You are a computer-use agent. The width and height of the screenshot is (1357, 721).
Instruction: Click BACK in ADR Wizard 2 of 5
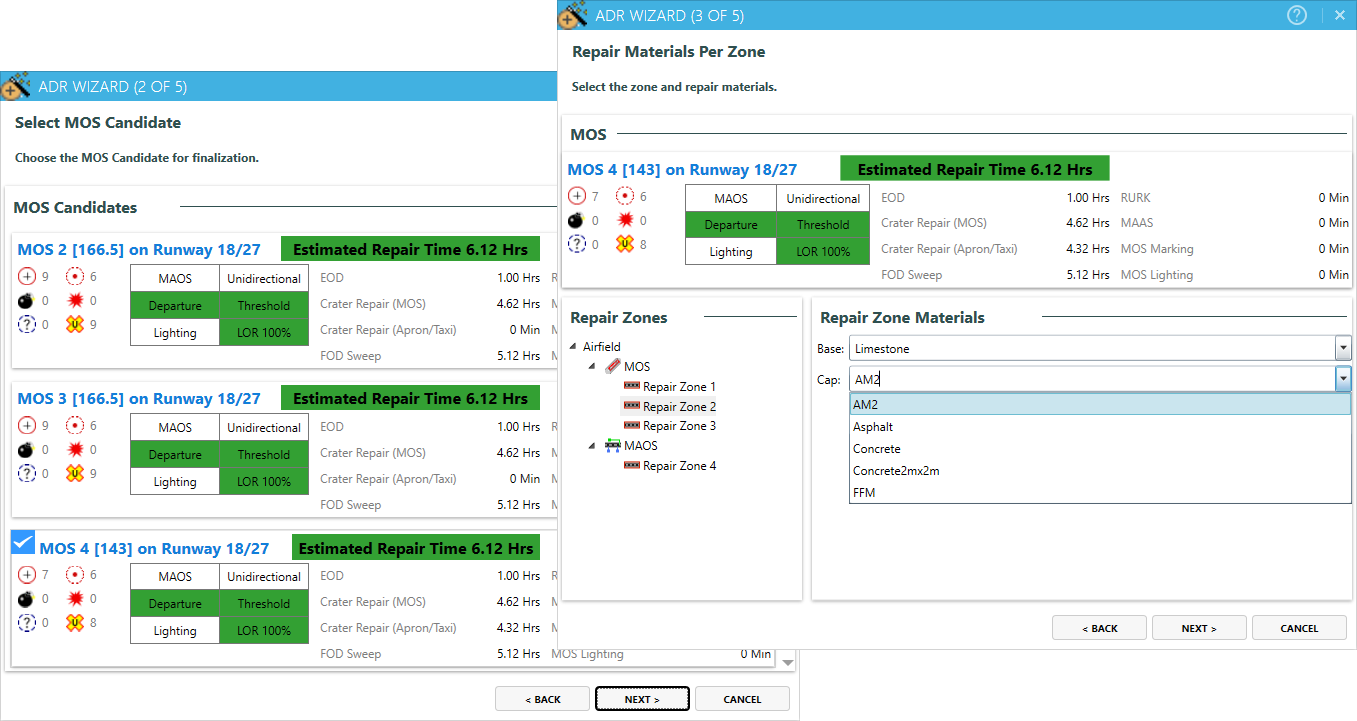click(542, 699)
